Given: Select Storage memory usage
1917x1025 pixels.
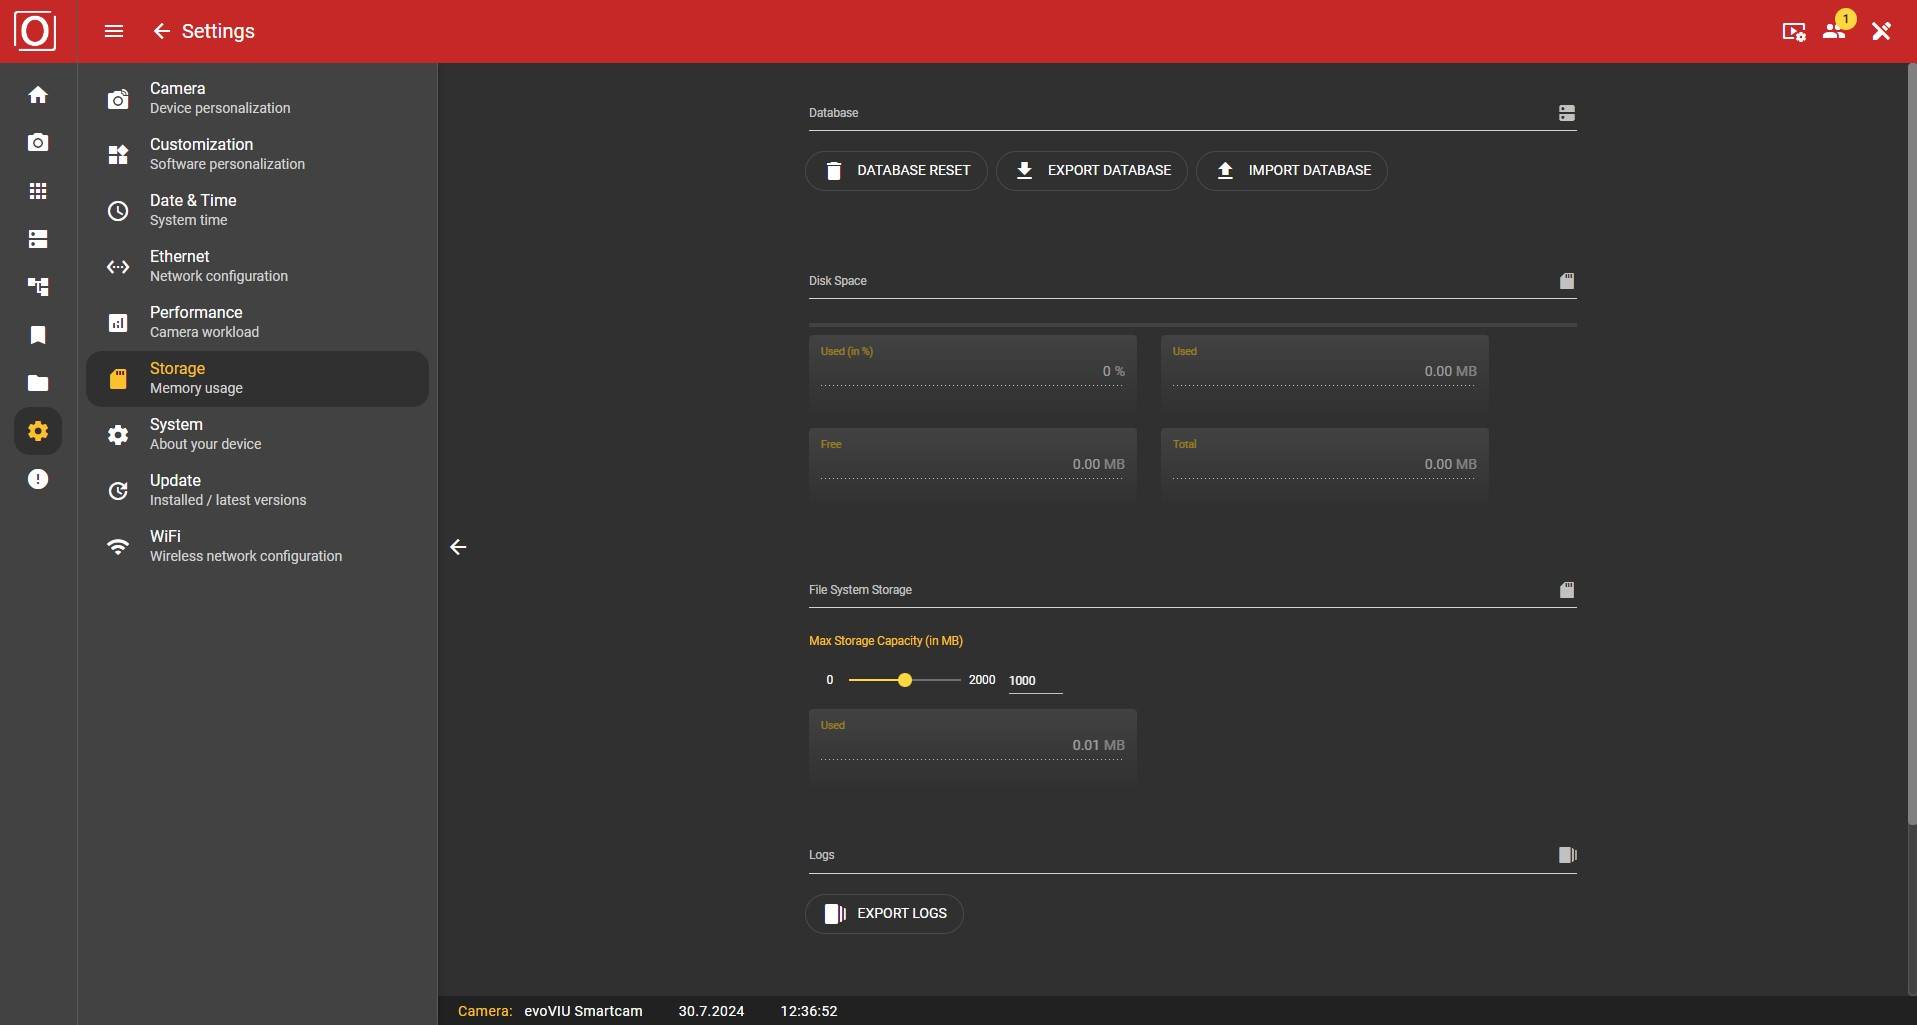Looking at the screenshot, I should [x=257, y=378].
